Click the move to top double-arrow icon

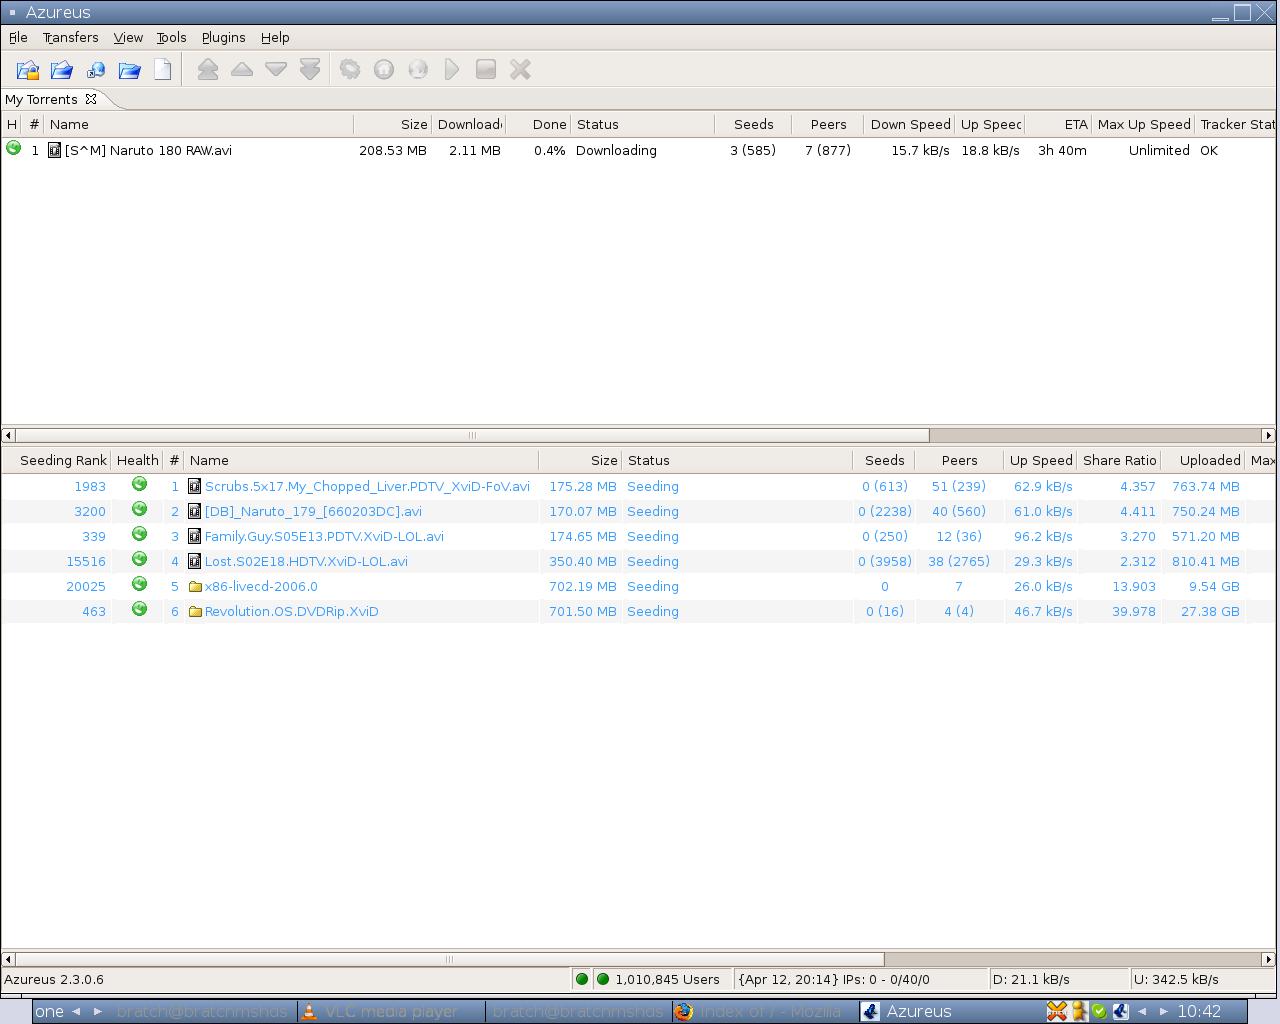point(208,69)
